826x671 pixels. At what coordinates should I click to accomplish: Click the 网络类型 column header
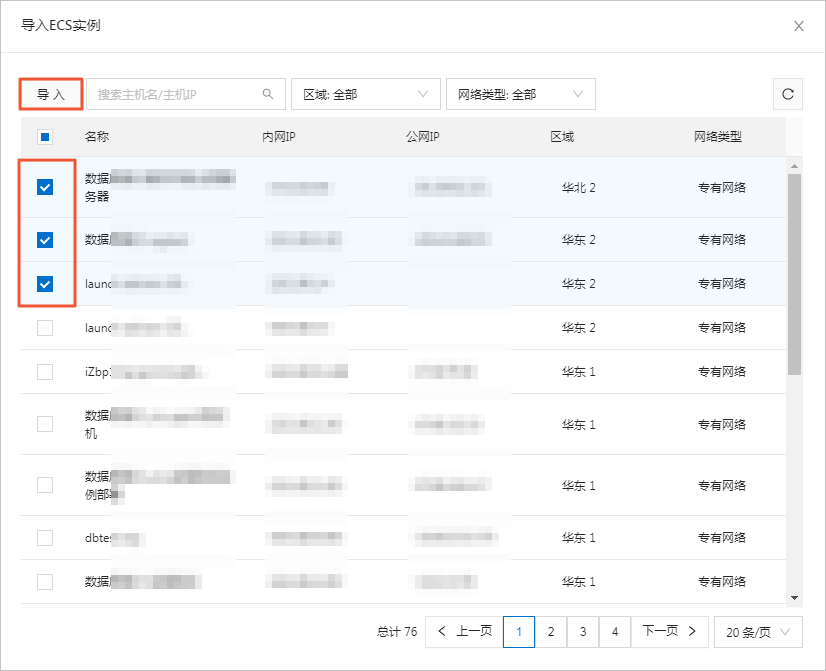(717, 137)
